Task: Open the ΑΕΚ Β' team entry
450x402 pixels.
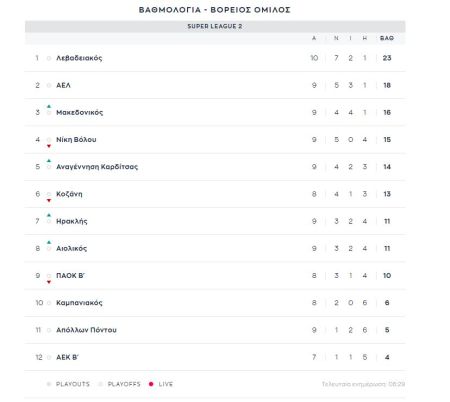Action: (67, 357)
